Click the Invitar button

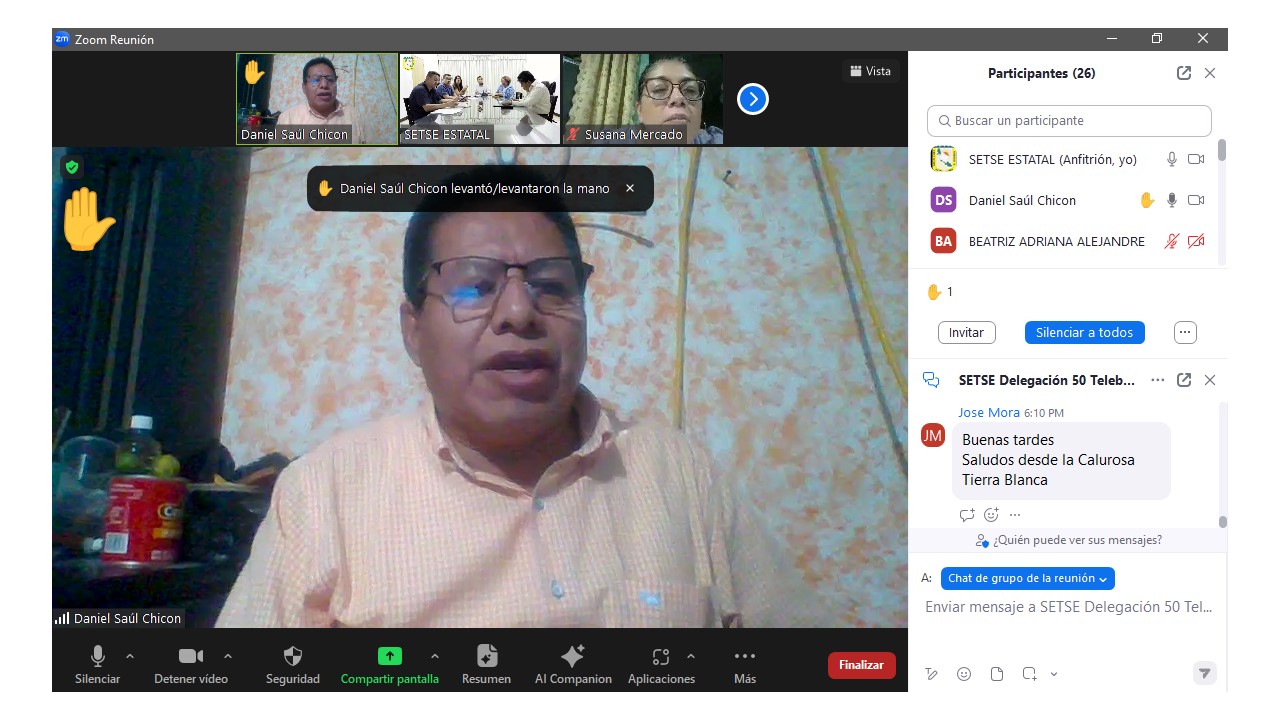pyautogui.click(x=966, y=332)
